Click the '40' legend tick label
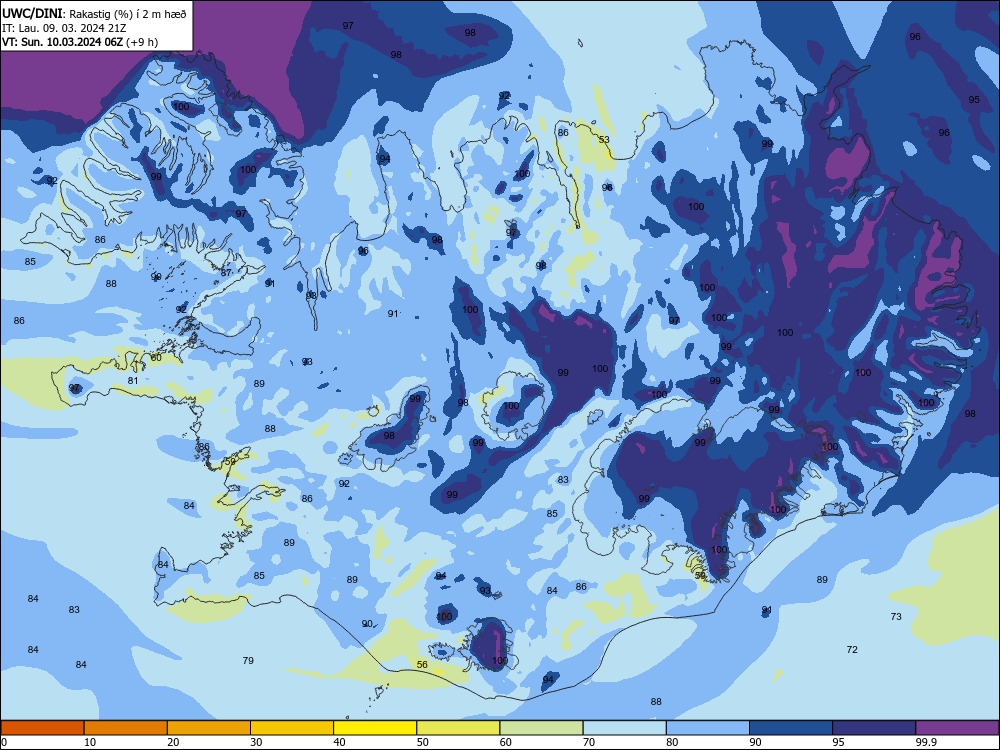The height and width of the screenshot is (750, 1000). click(339, 742)
